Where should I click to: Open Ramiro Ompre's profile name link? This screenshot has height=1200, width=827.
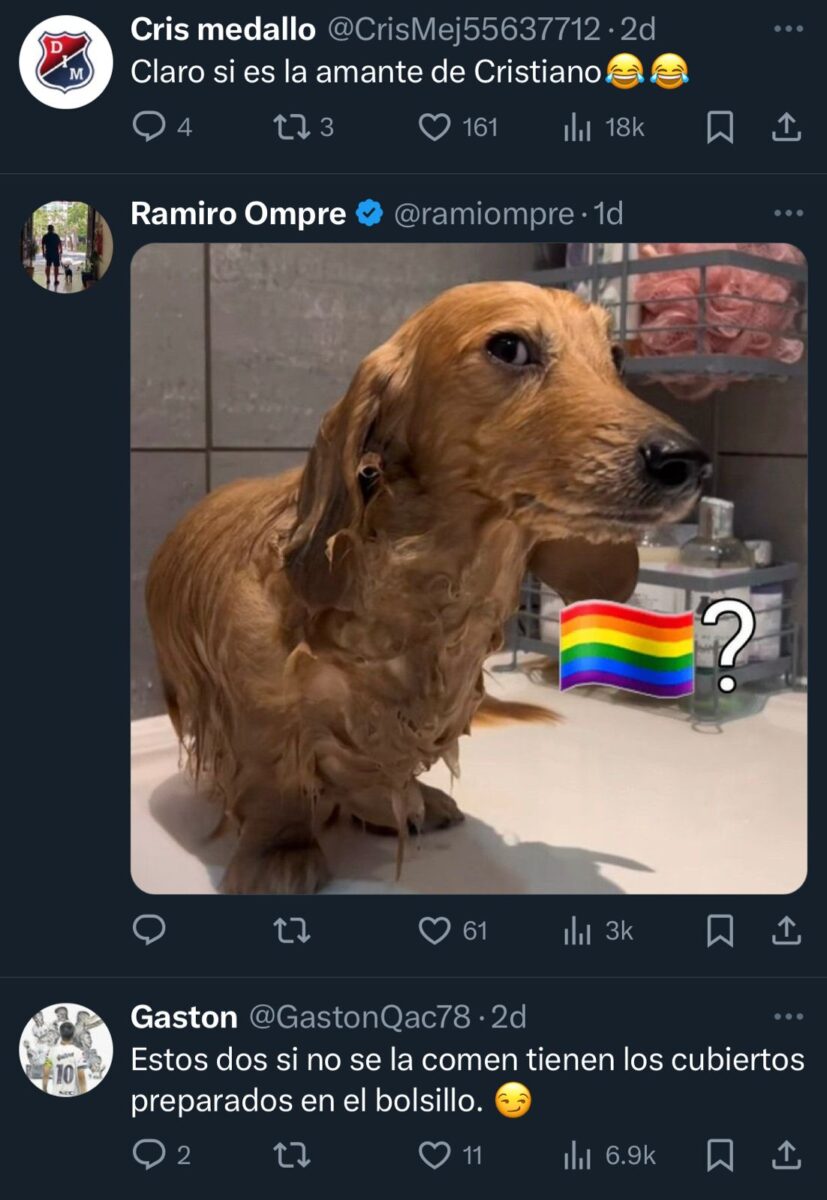(238, 213)
